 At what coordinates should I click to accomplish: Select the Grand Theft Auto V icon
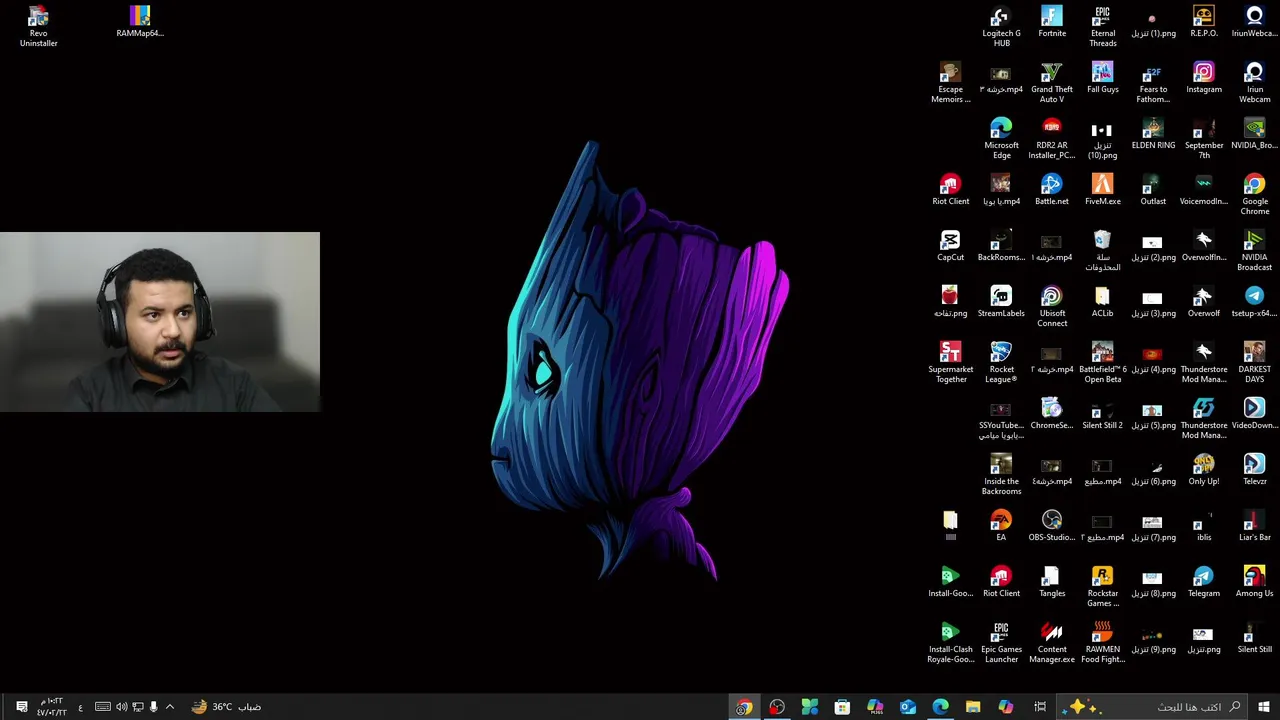[x=1052, y=82]
